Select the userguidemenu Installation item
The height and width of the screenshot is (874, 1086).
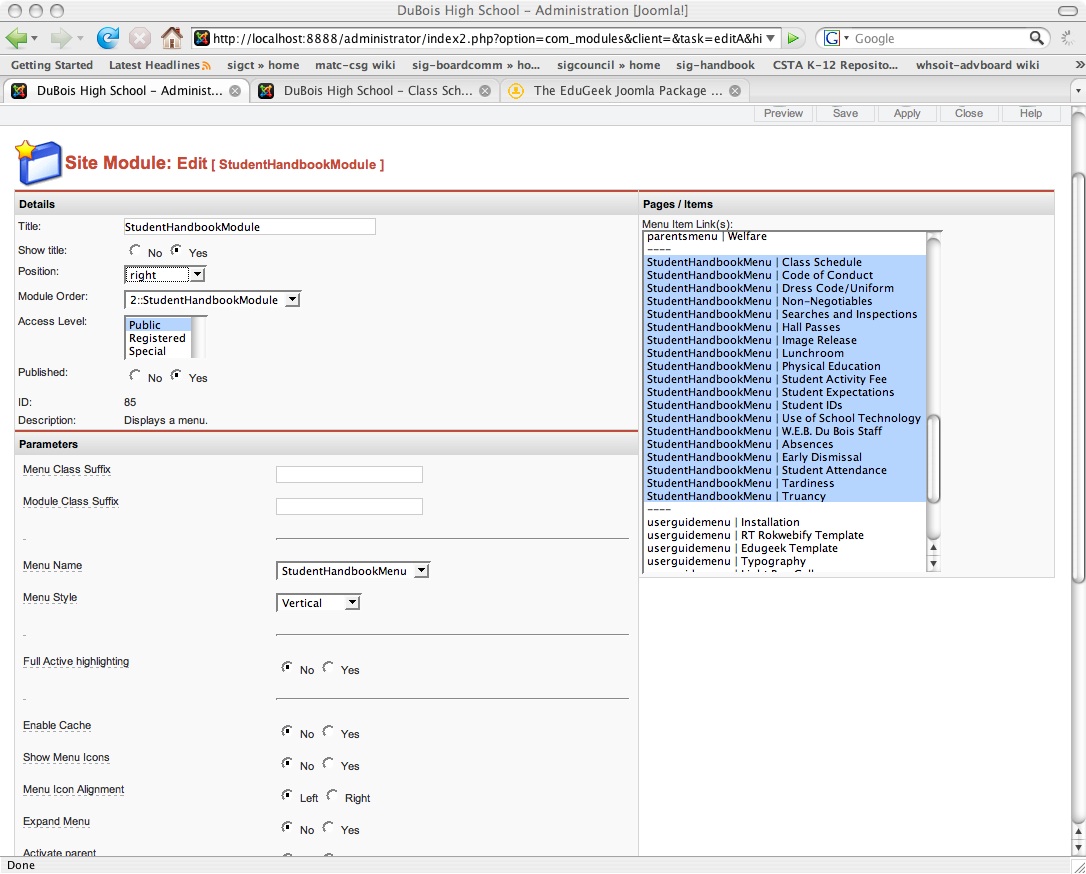[x=785, y=522]
